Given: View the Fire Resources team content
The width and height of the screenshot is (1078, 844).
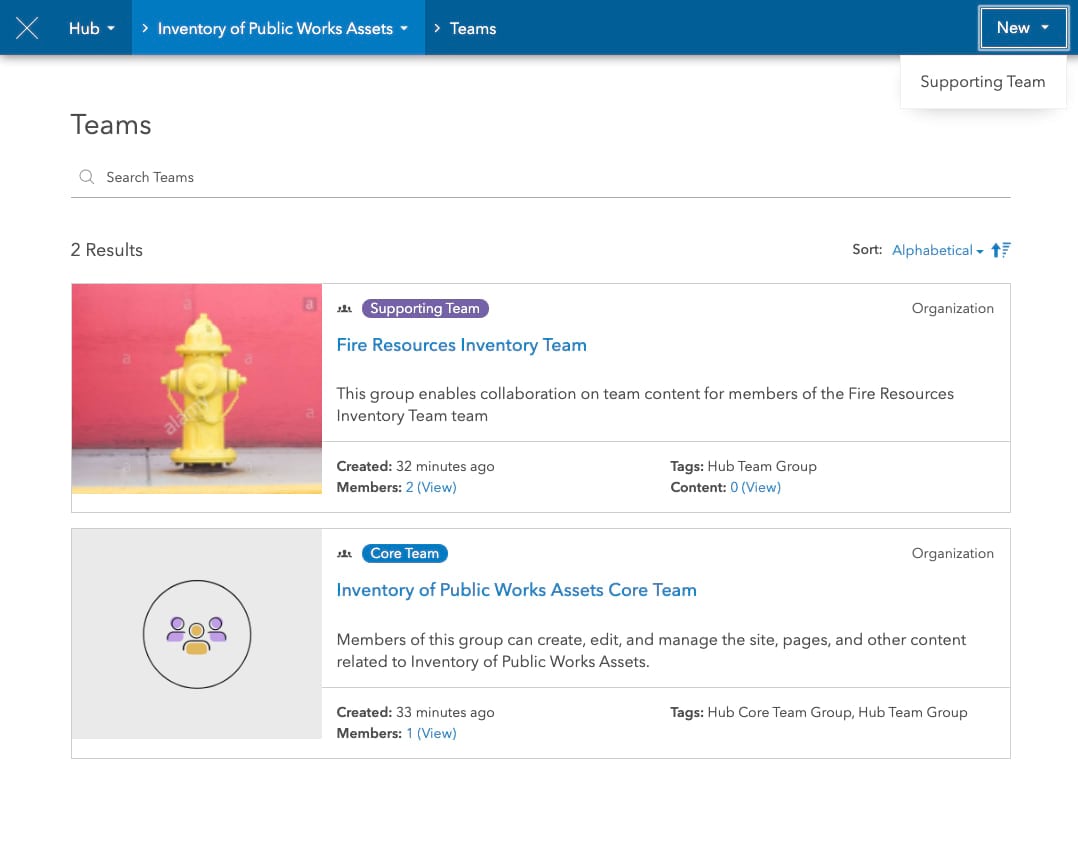Looking at the screenshot, I should click(x=755, y=487).
